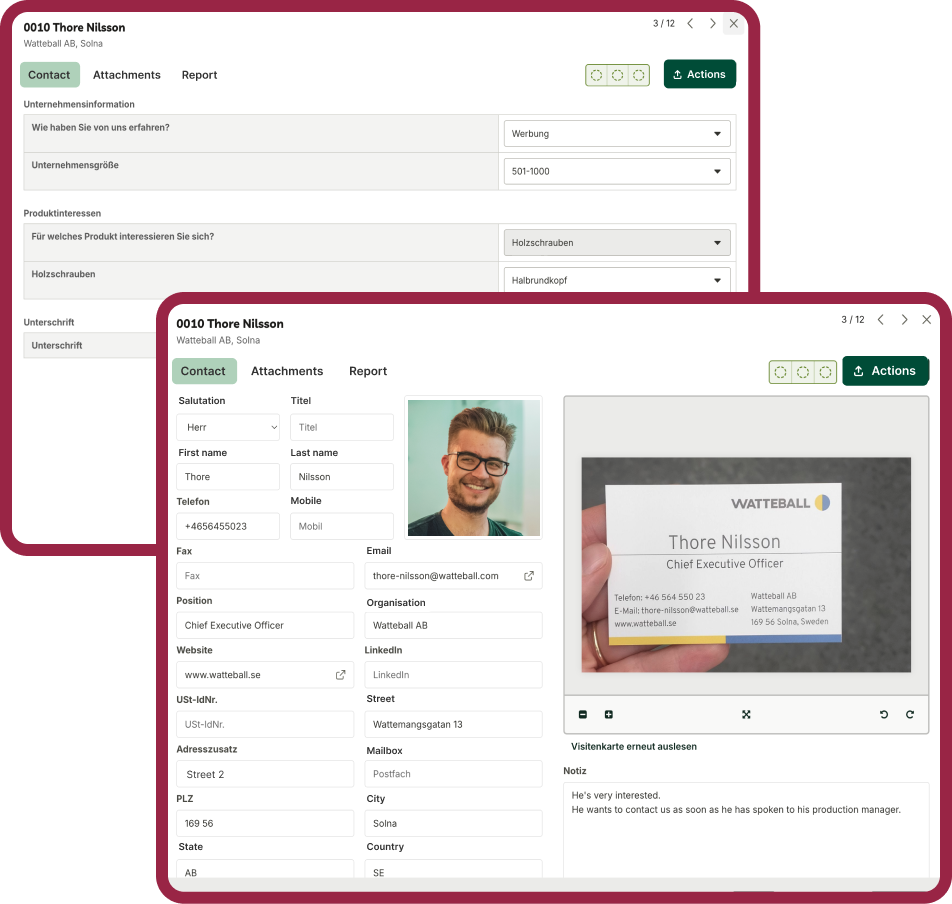
Task: Switch to Attachments tab in front window
Action: pos(287,371)
